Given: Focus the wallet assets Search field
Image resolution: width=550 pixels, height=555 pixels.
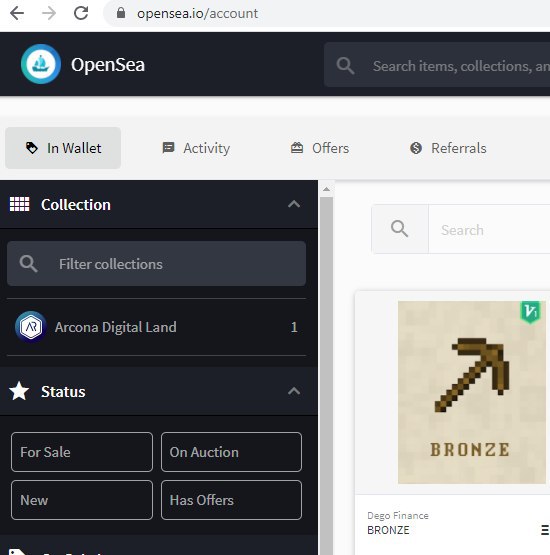Looking at the screenshot, I should [489, 229].
